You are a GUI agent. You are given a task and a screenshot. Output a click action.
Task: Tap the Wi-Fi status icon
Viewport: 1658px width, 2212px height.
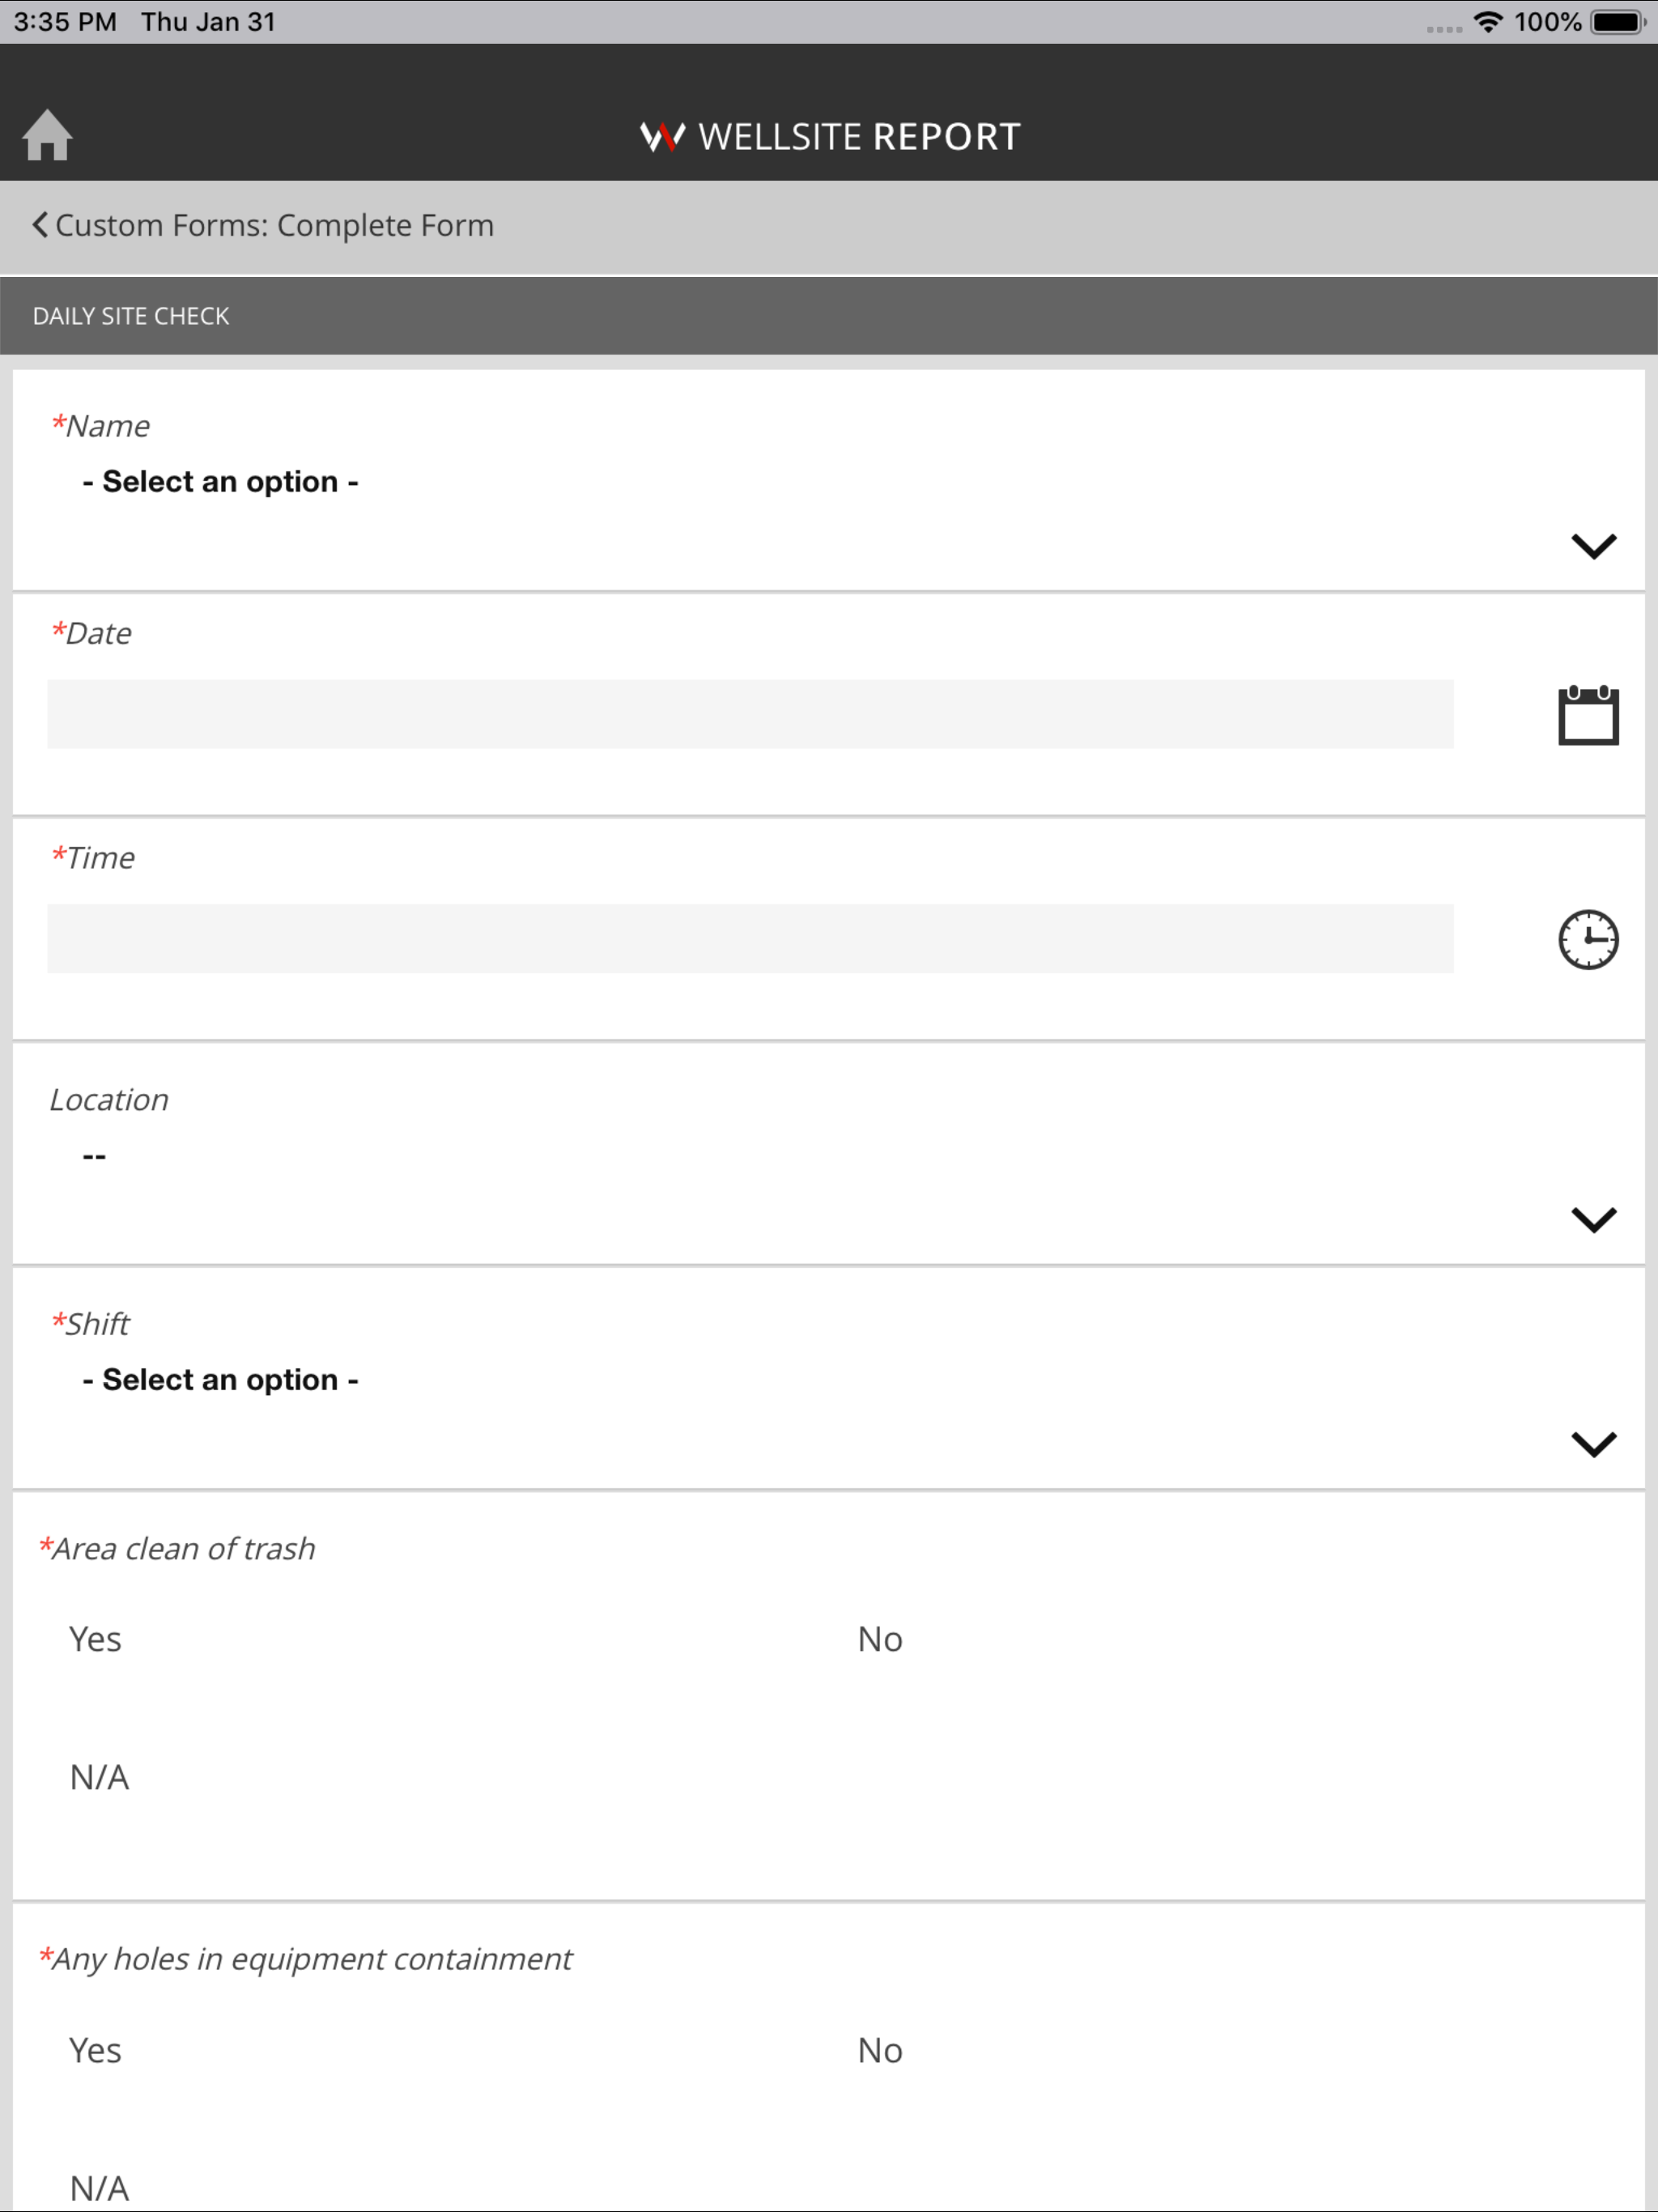click(1488, 22)
